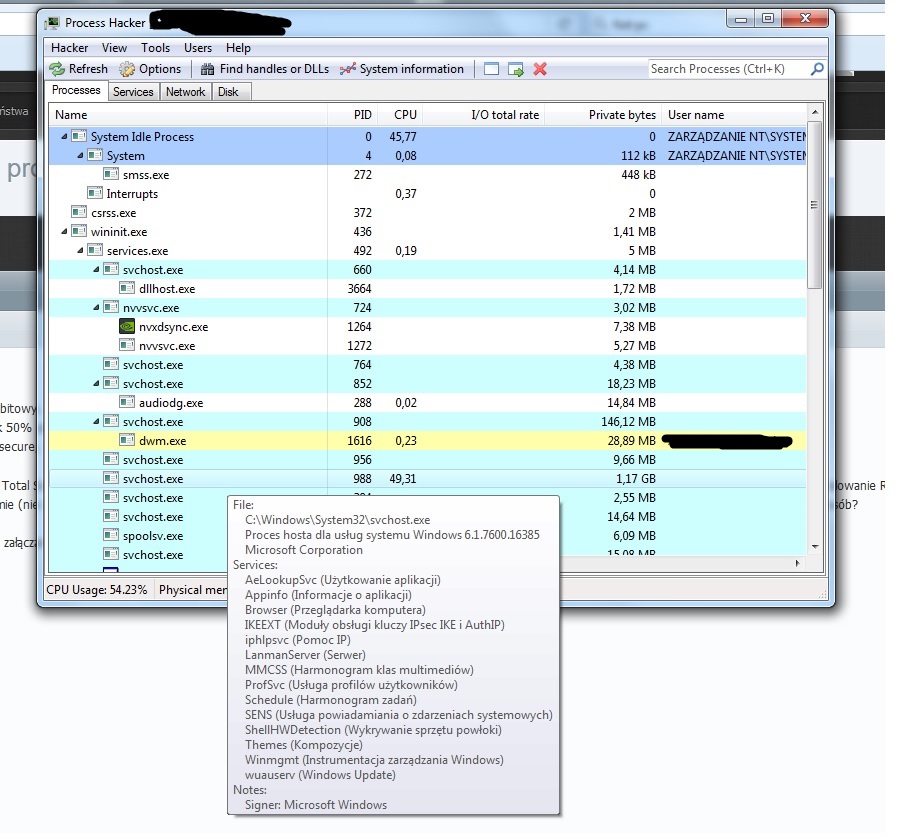Collapse the nvvsvc.exe PID 724 node

[x=96, y=307]
